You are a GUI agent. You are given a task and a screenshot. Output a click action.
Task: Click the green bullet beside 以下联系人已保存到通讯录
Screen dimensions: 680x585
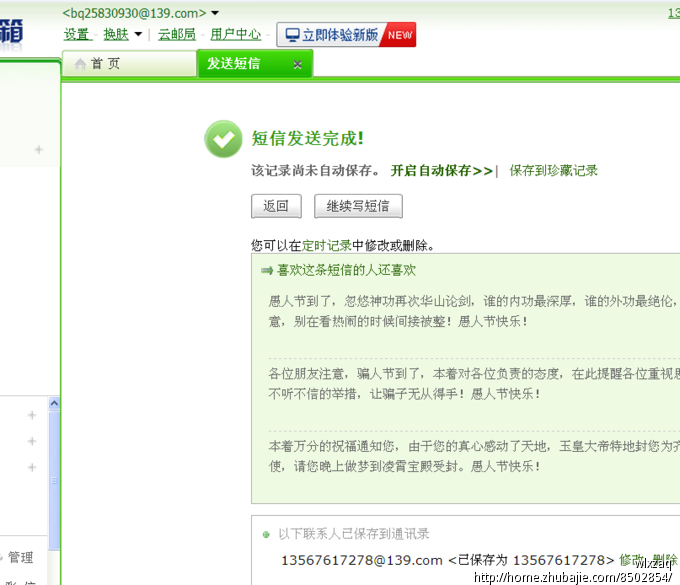tap(266, 535)
